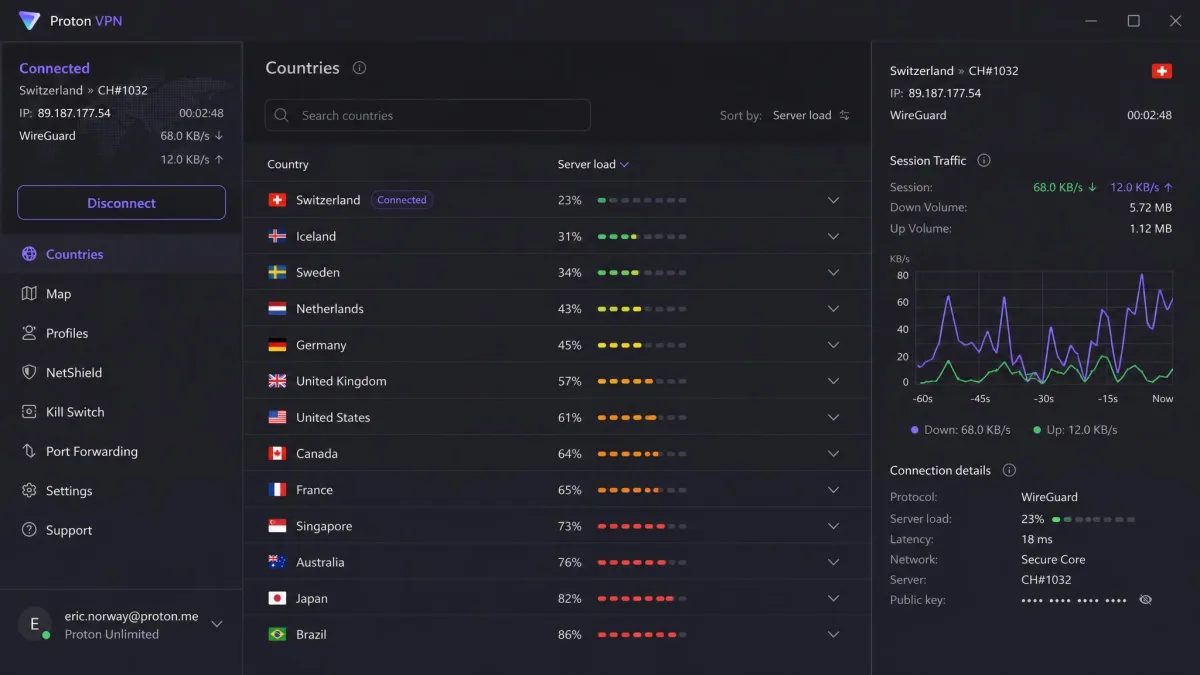Viewport: 1200px width, 675px height.
Task: Click the Sweden flag icon
Action: tap(277, 272)
